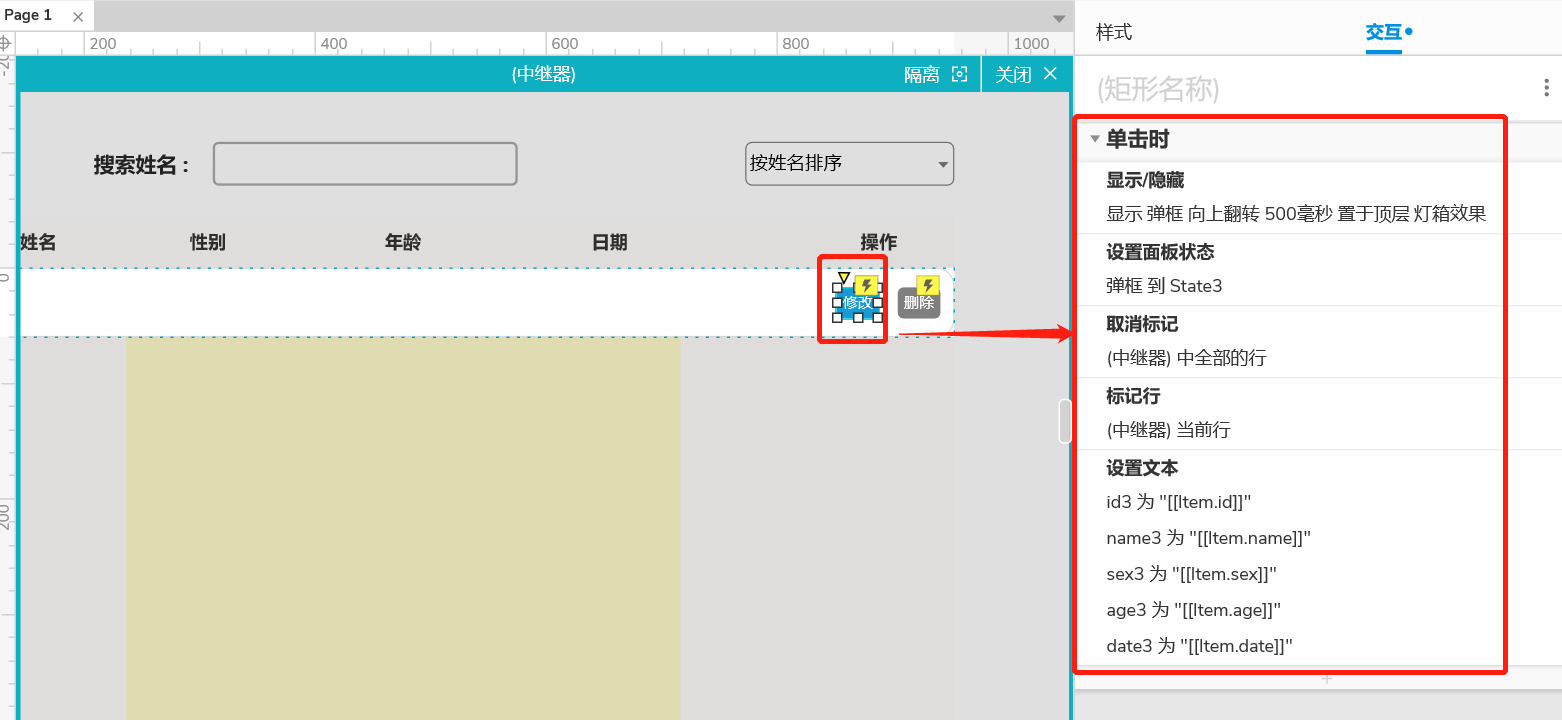This screenshot has height=720, width=1562.
Task: Click the age3 为 [[Item.age]] entry
Action: (1194, 610)
